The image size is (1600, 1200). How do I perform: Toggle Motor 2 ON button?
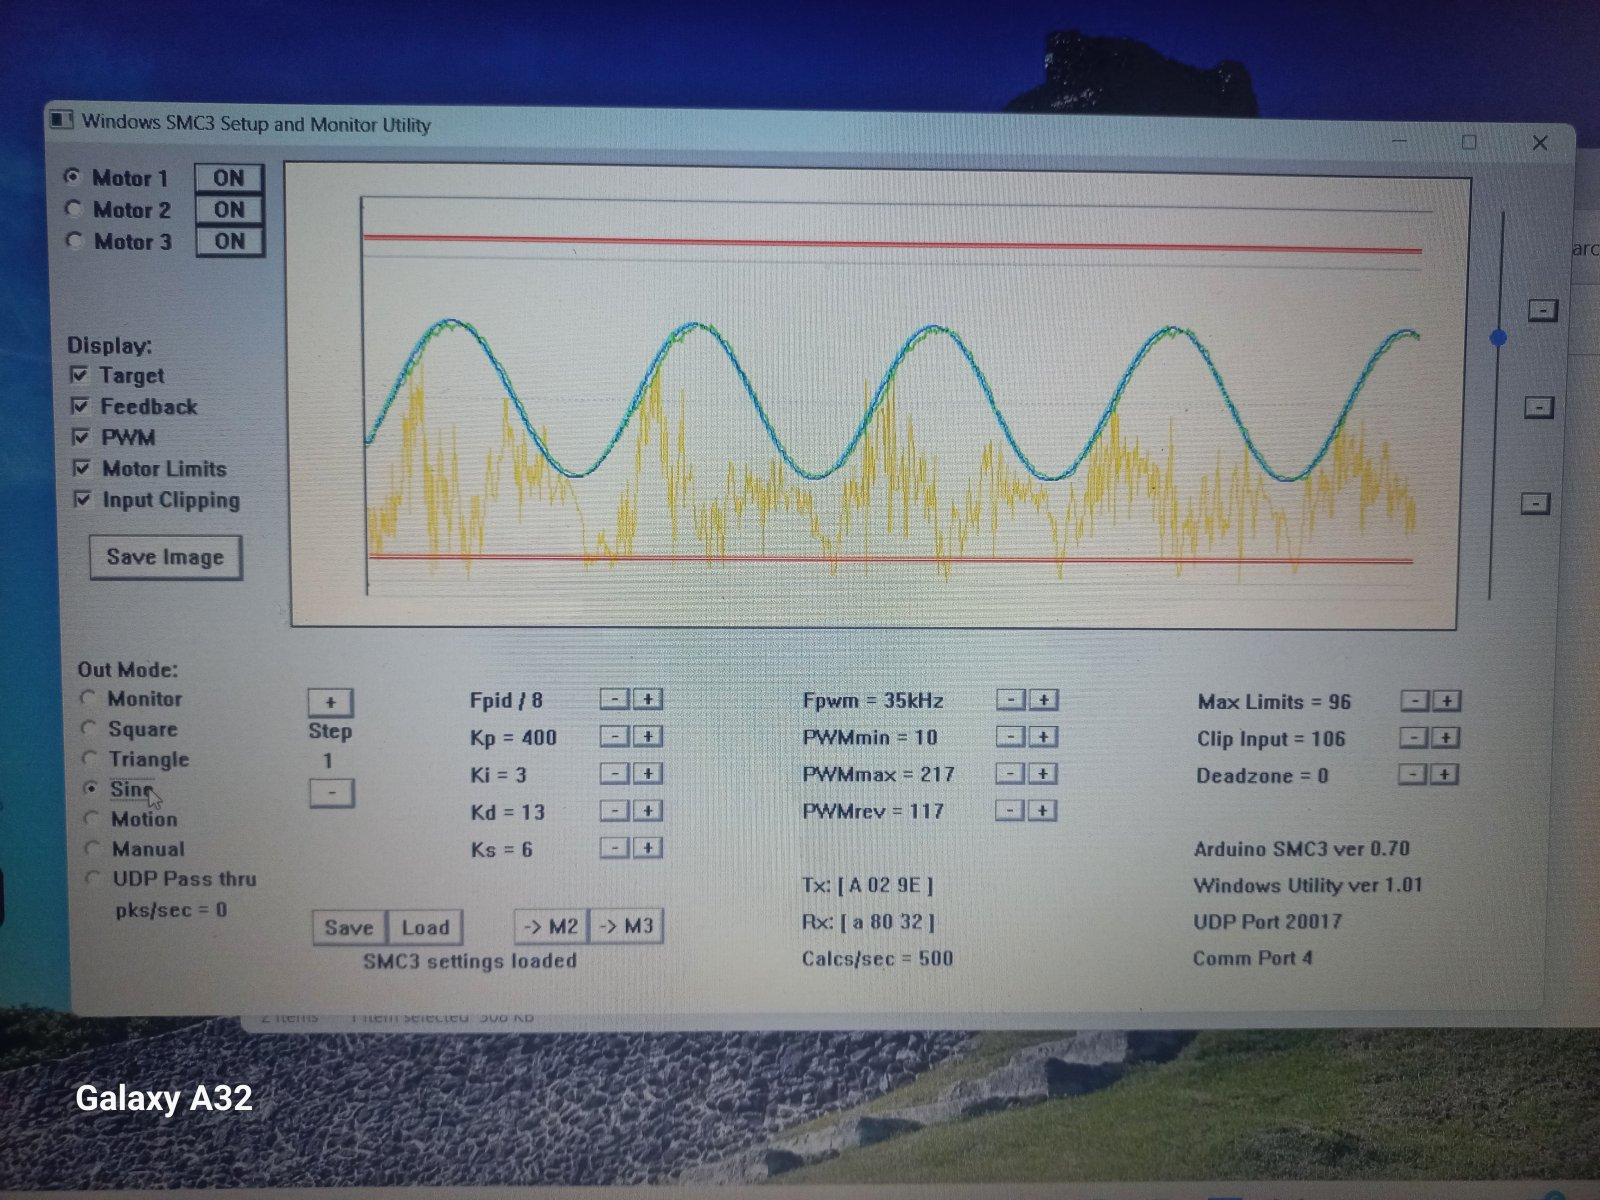(229, 209)
